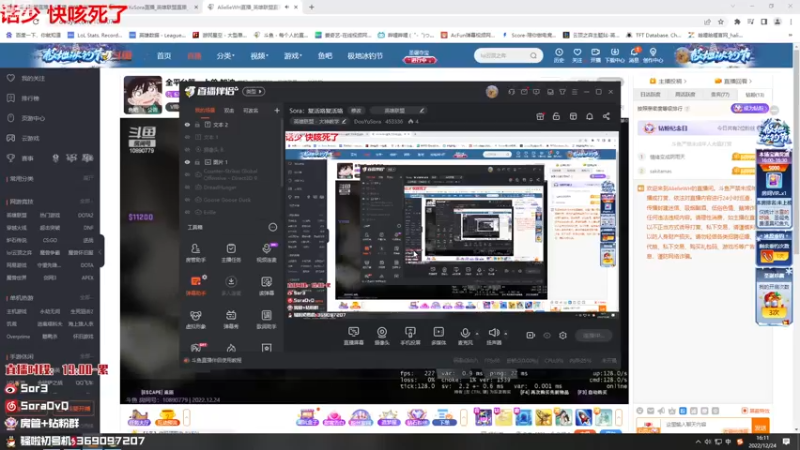
Task: Expand the 主播投稿 chevron link
Action: pos(668,81)
